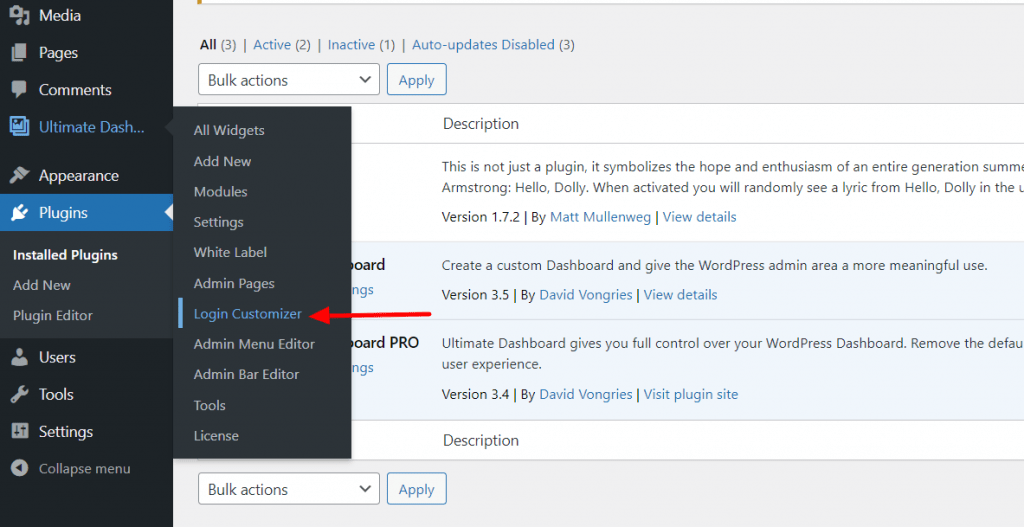
Task: Filter plugins by Active (2)
Action: 281,44
